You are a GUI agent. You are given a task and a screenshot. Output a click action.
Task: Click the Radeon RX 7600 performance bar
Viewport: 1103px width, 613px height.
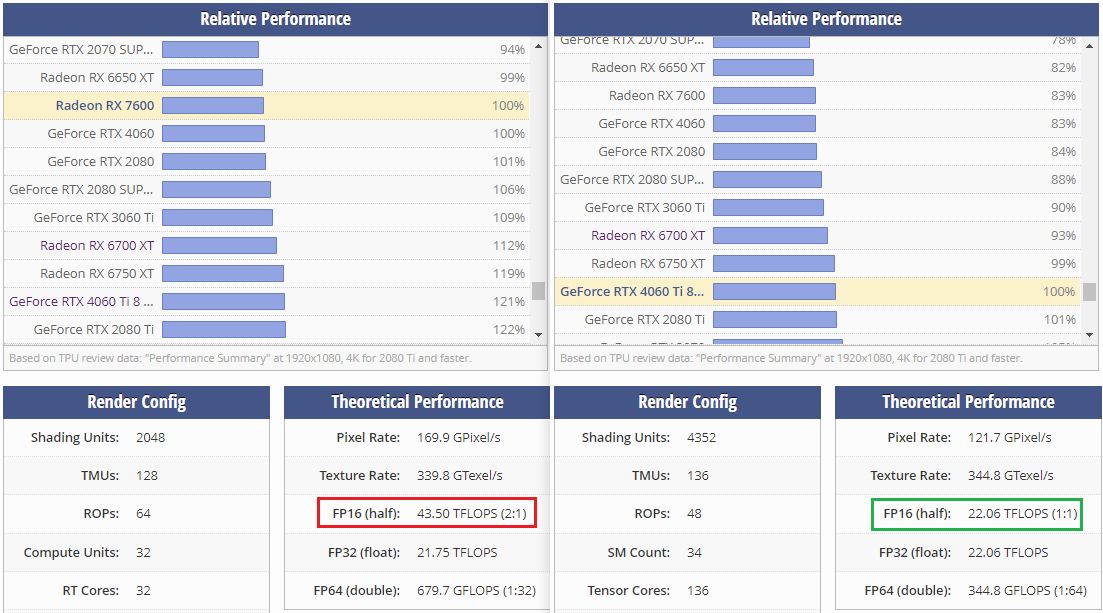[212, 105]
